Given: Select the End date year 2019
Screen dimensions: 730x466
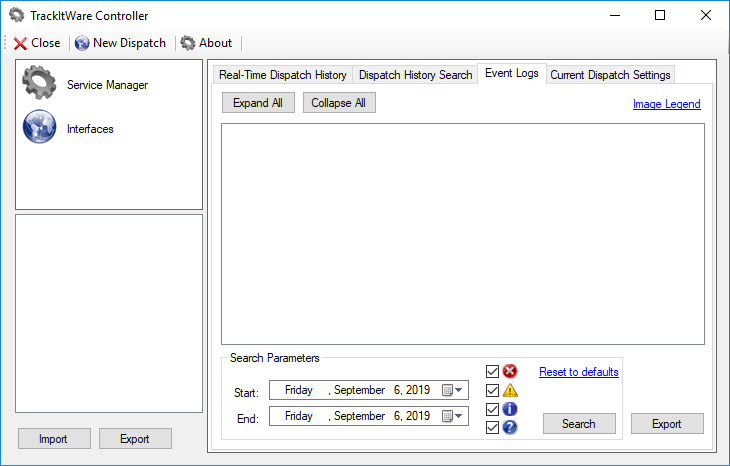Looking at the screenshot, I should (418, 416).
